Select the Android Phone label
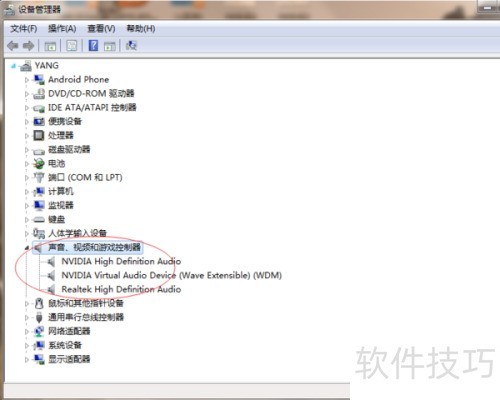The width and height of the screenshot is (500, 400). tap(79, 80)
